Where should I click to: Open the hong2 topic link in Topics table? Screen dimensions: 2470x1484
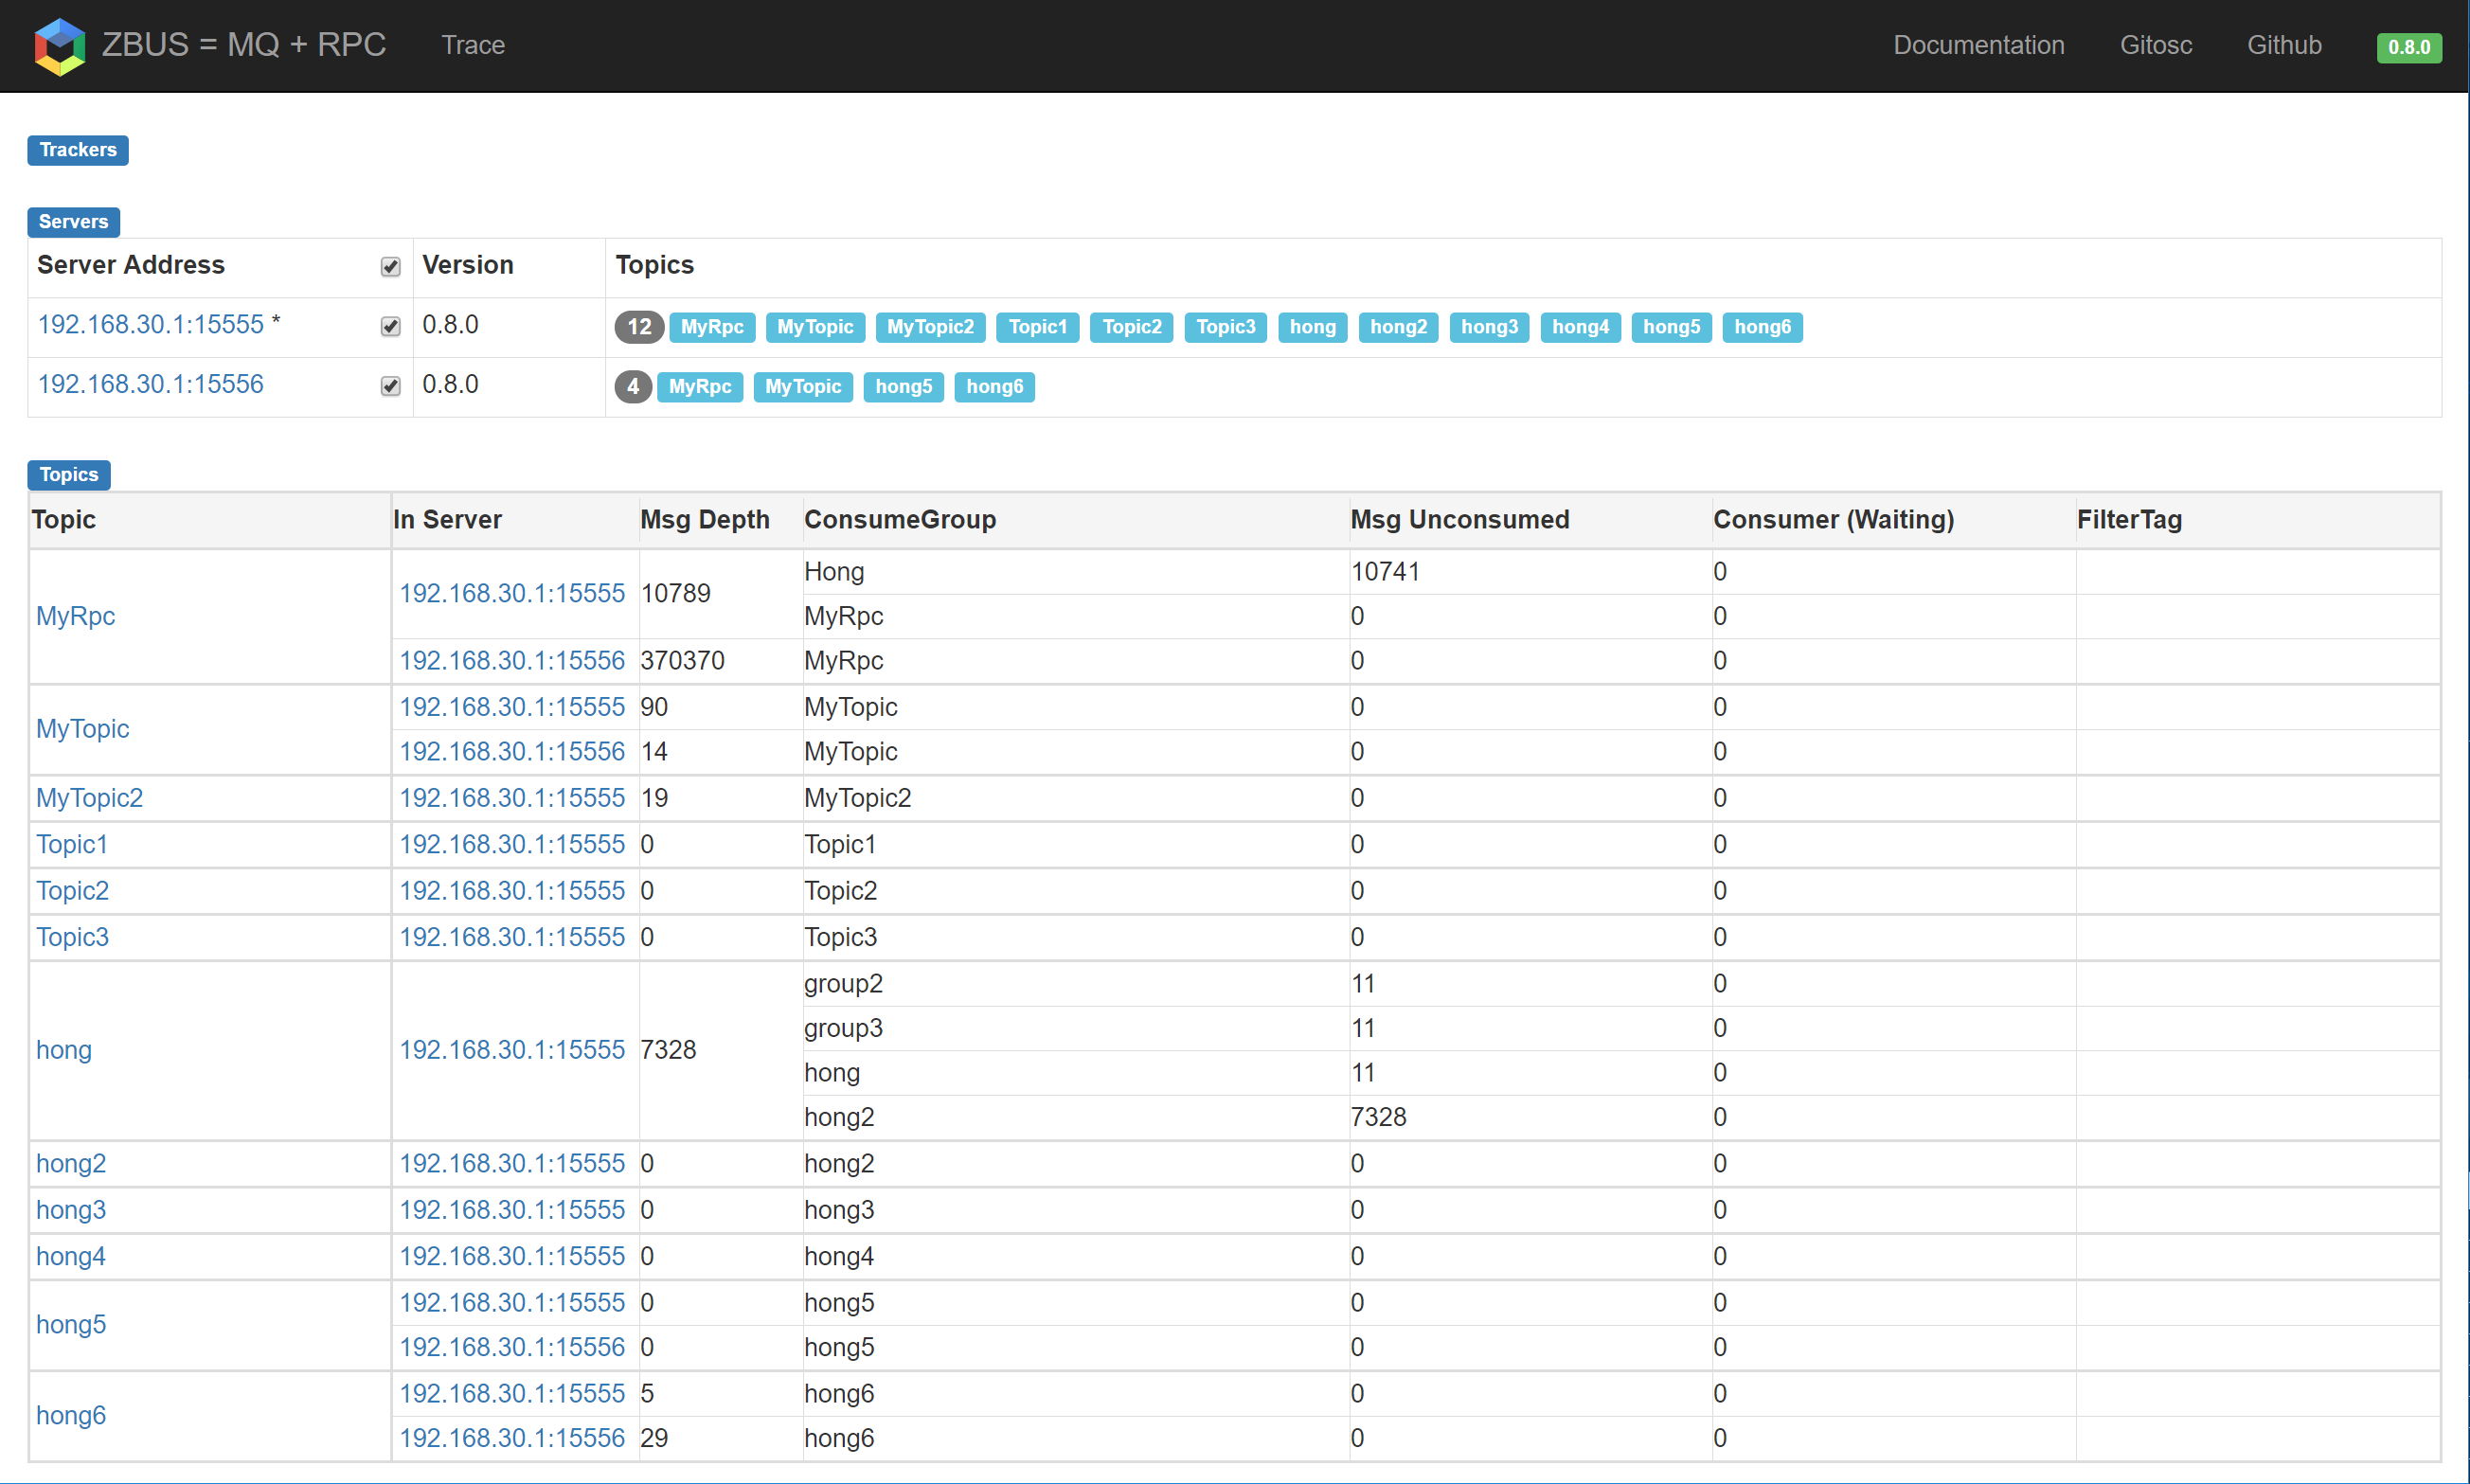pos(71,1164)
